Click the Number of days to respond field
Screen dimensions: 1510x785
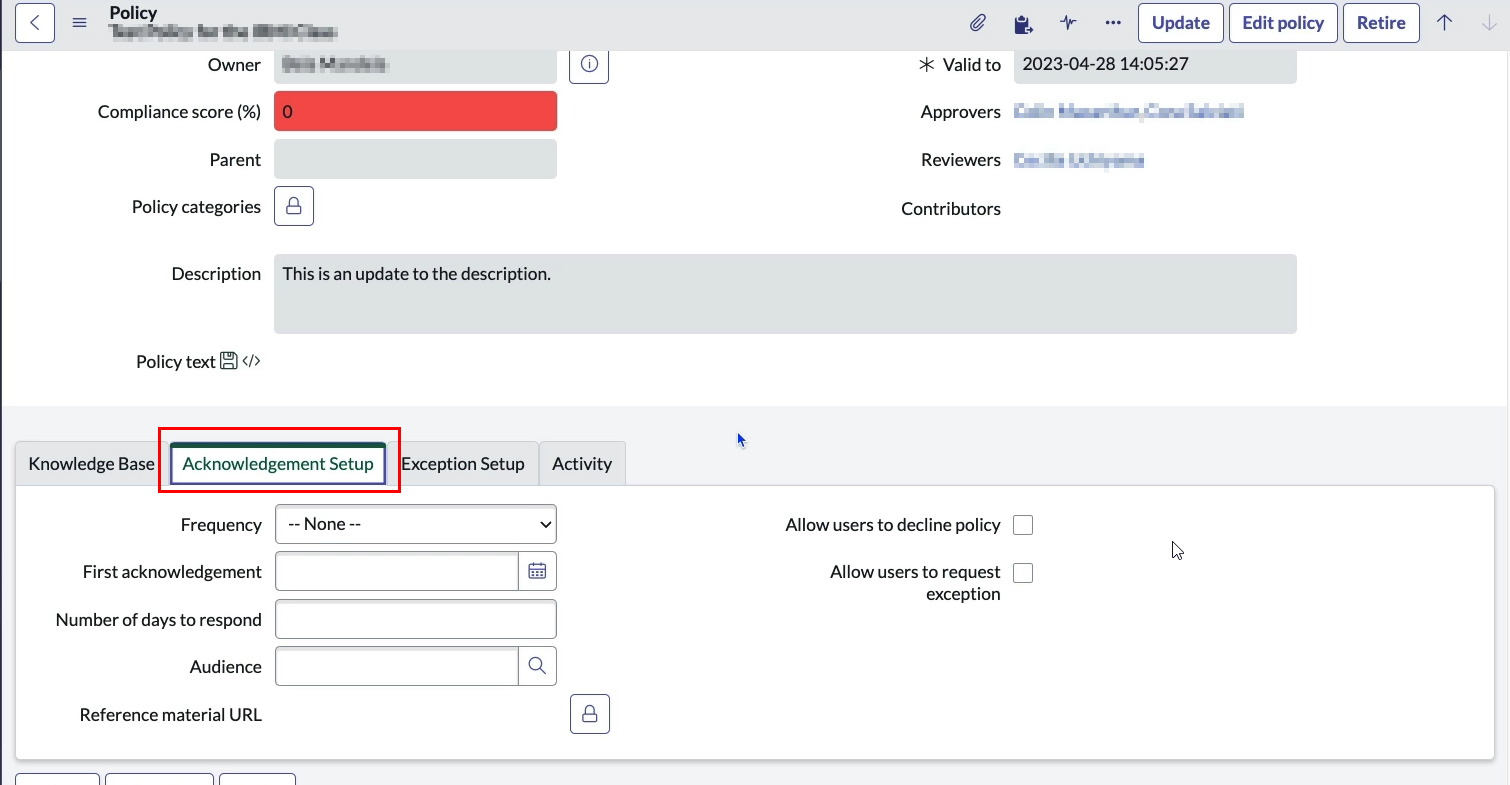click(x=415, y=619)
